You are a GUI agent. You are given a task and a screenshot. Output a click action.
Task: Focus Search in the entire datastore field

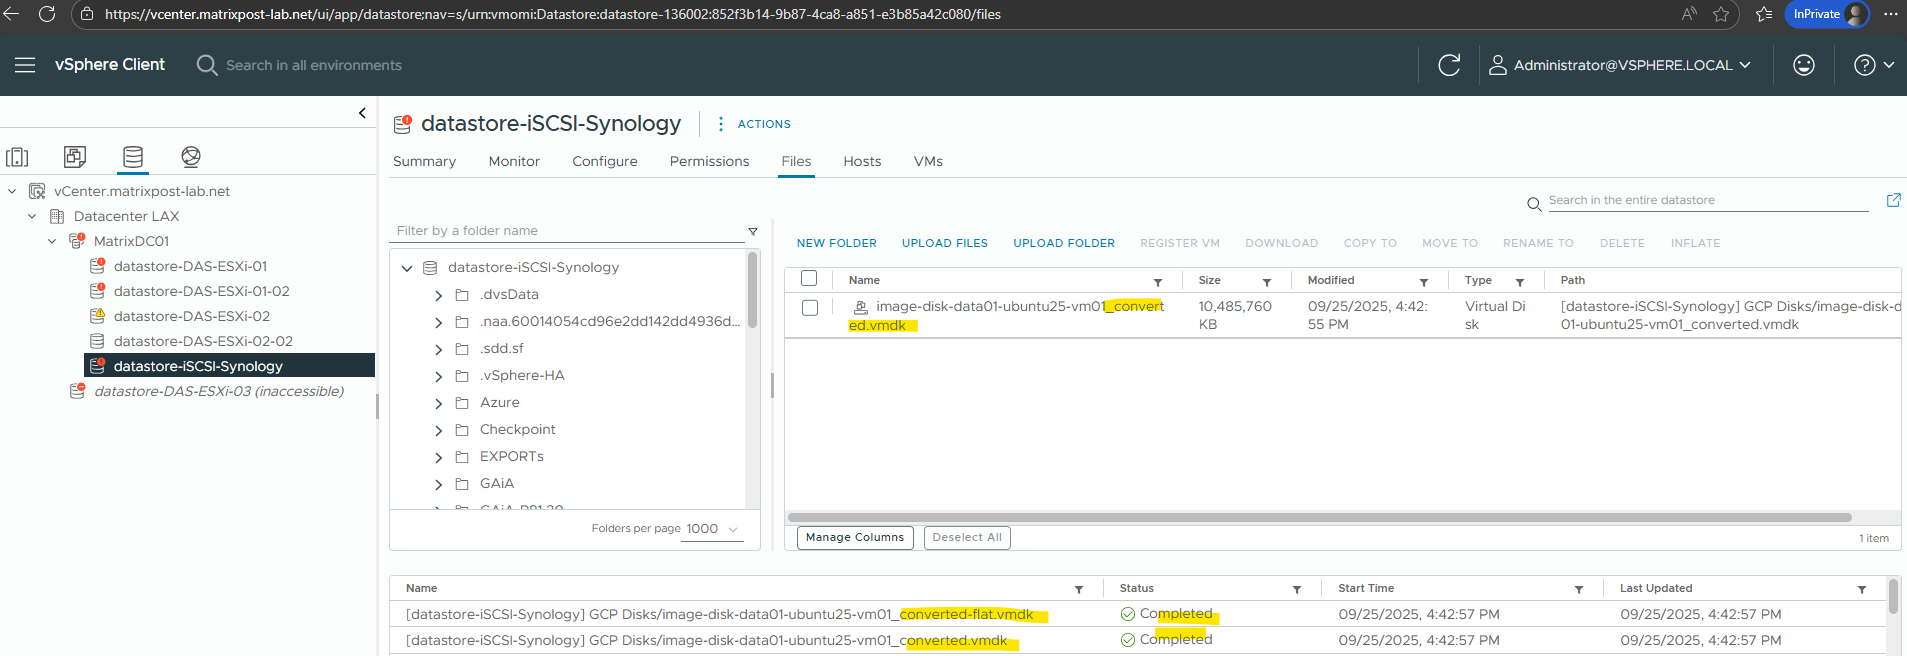(x=1708, y=201)
